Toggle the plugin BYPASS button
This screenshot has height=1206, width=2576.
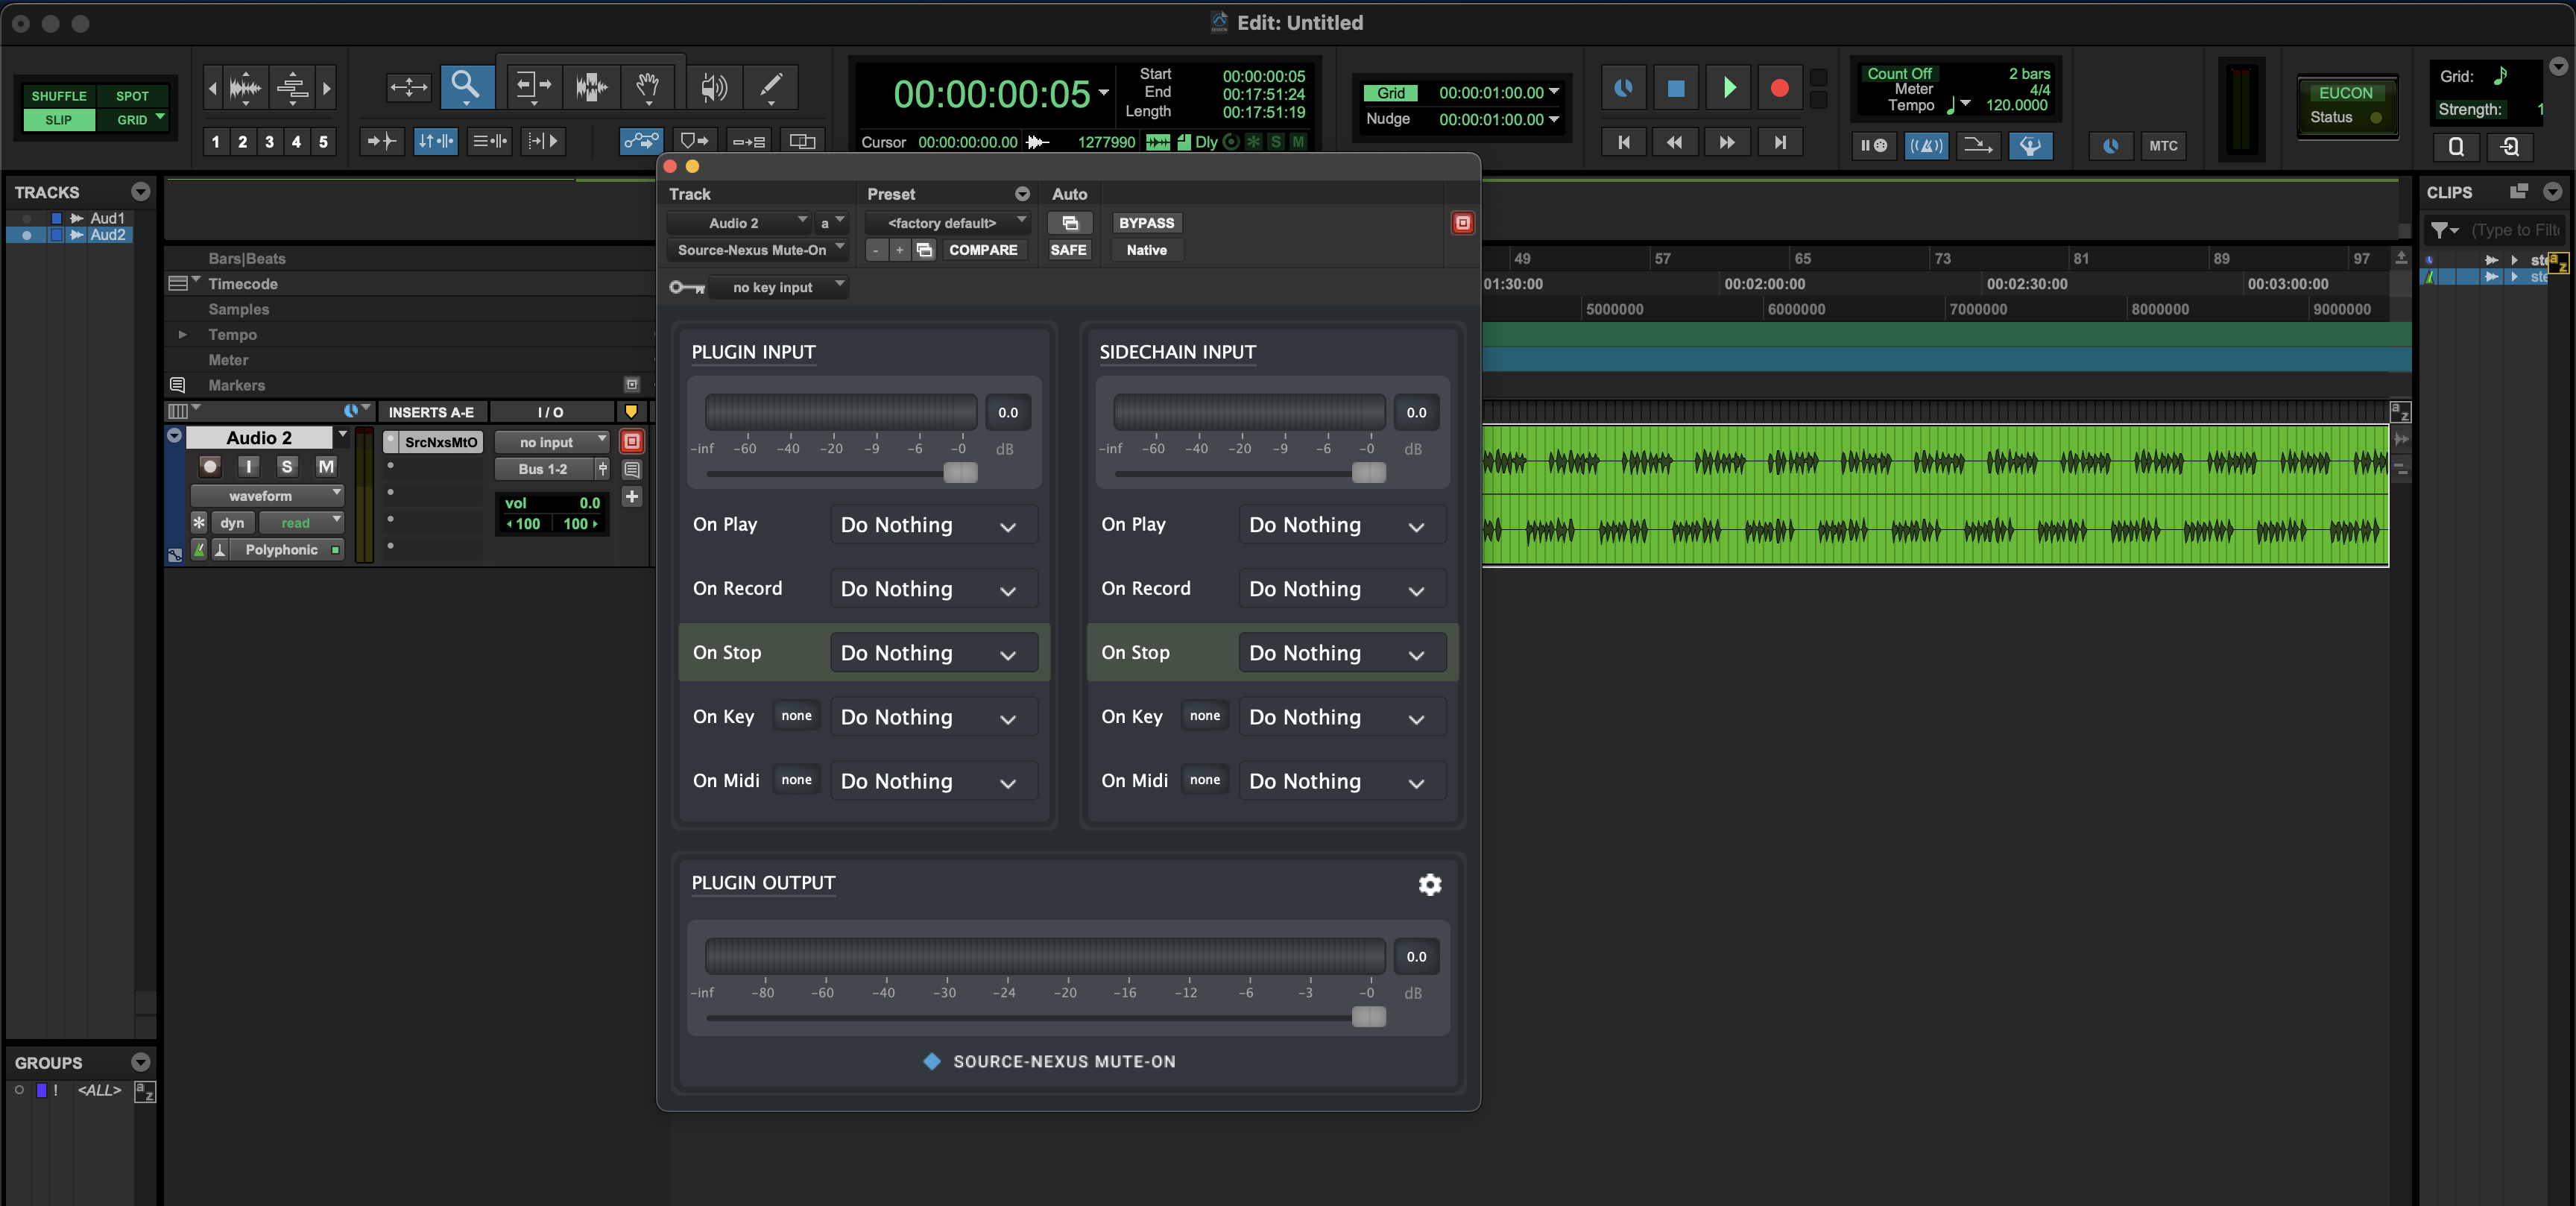point(1146,223)
